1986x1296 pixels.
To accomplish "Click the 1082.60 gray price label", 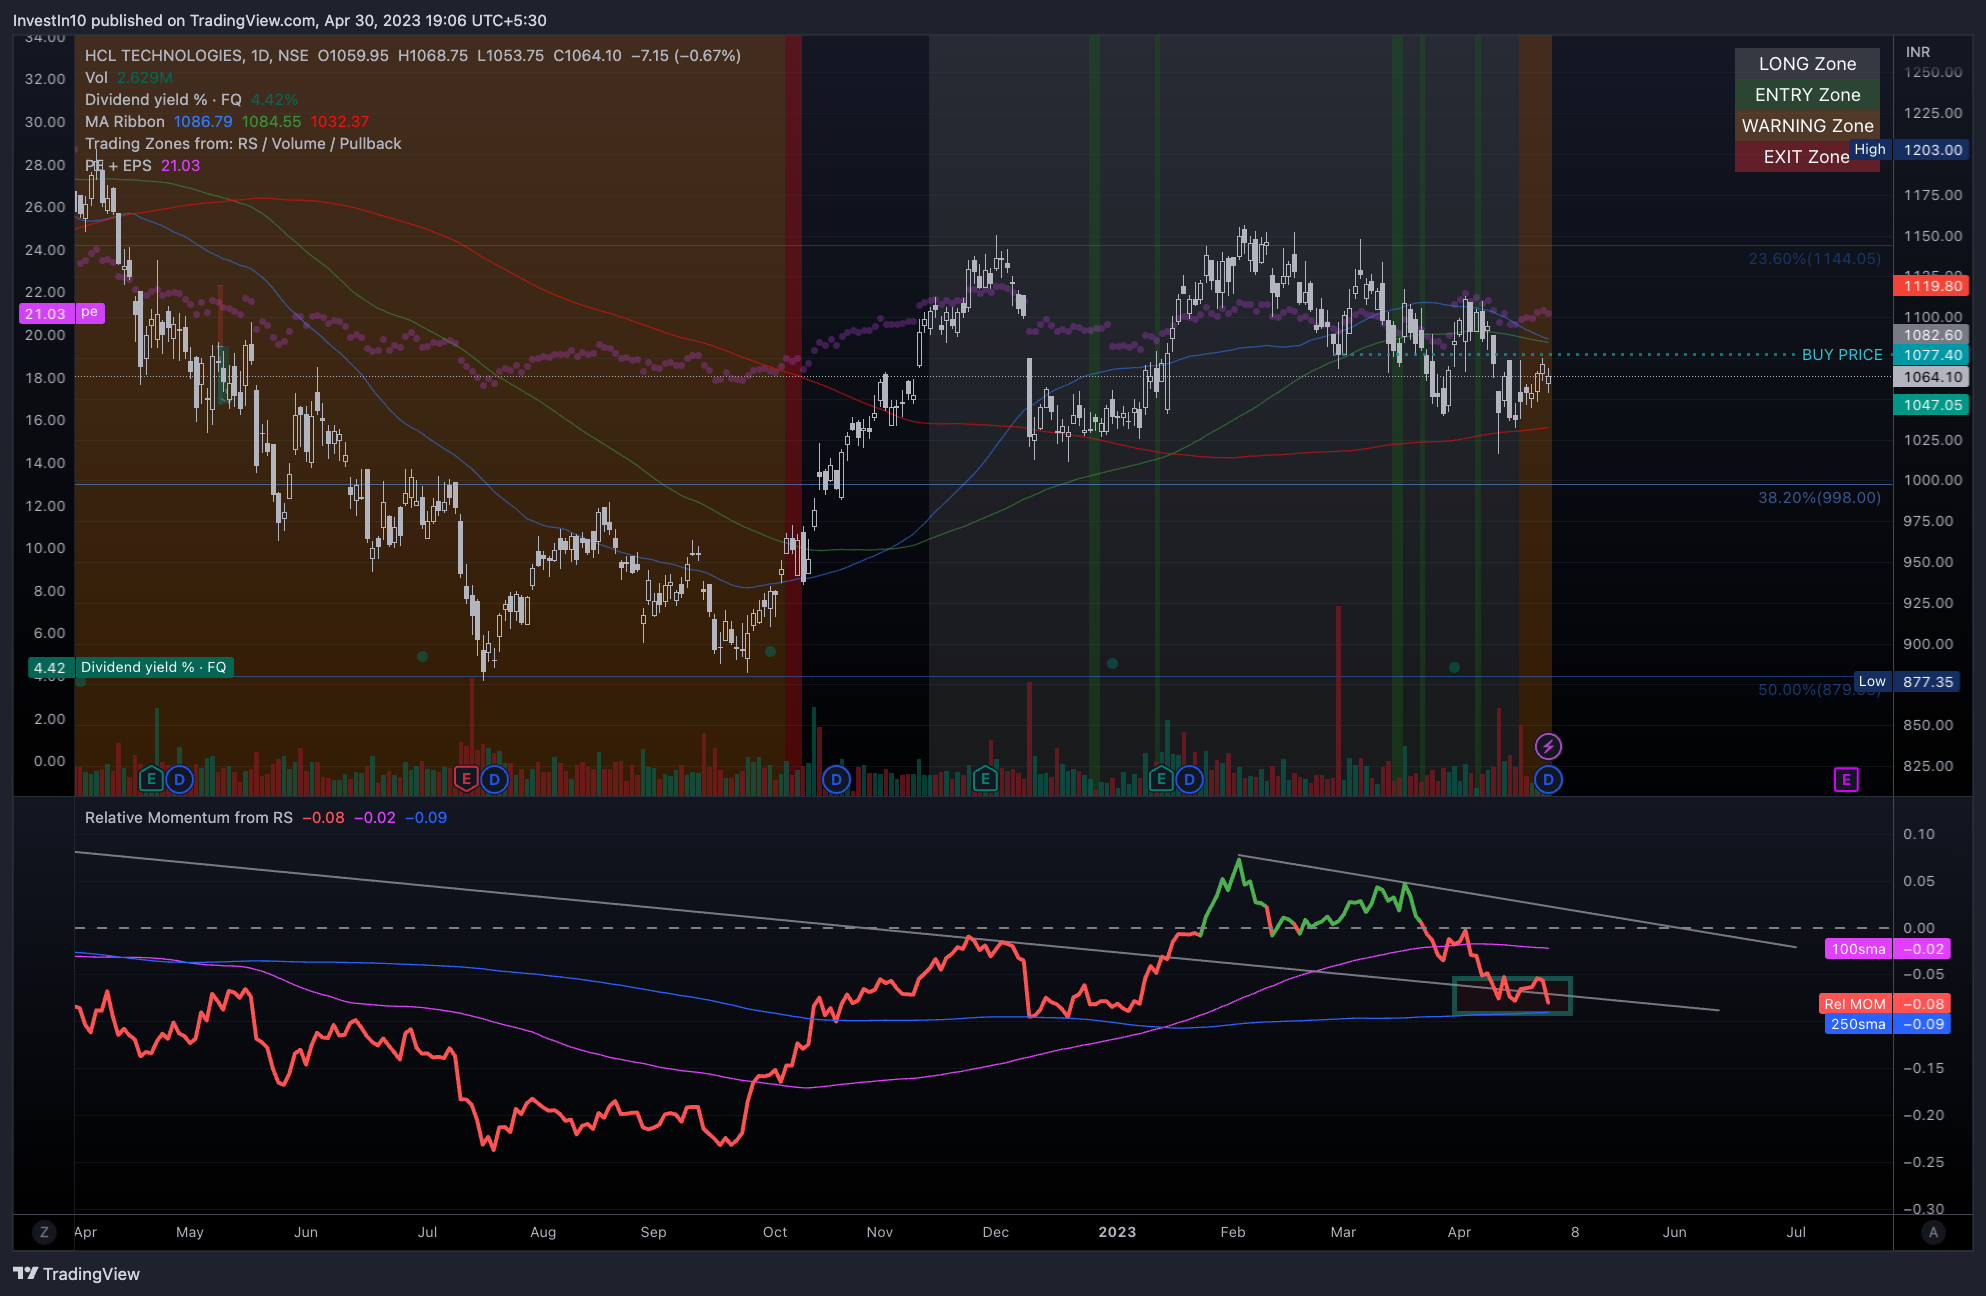I will point(1932,335).
